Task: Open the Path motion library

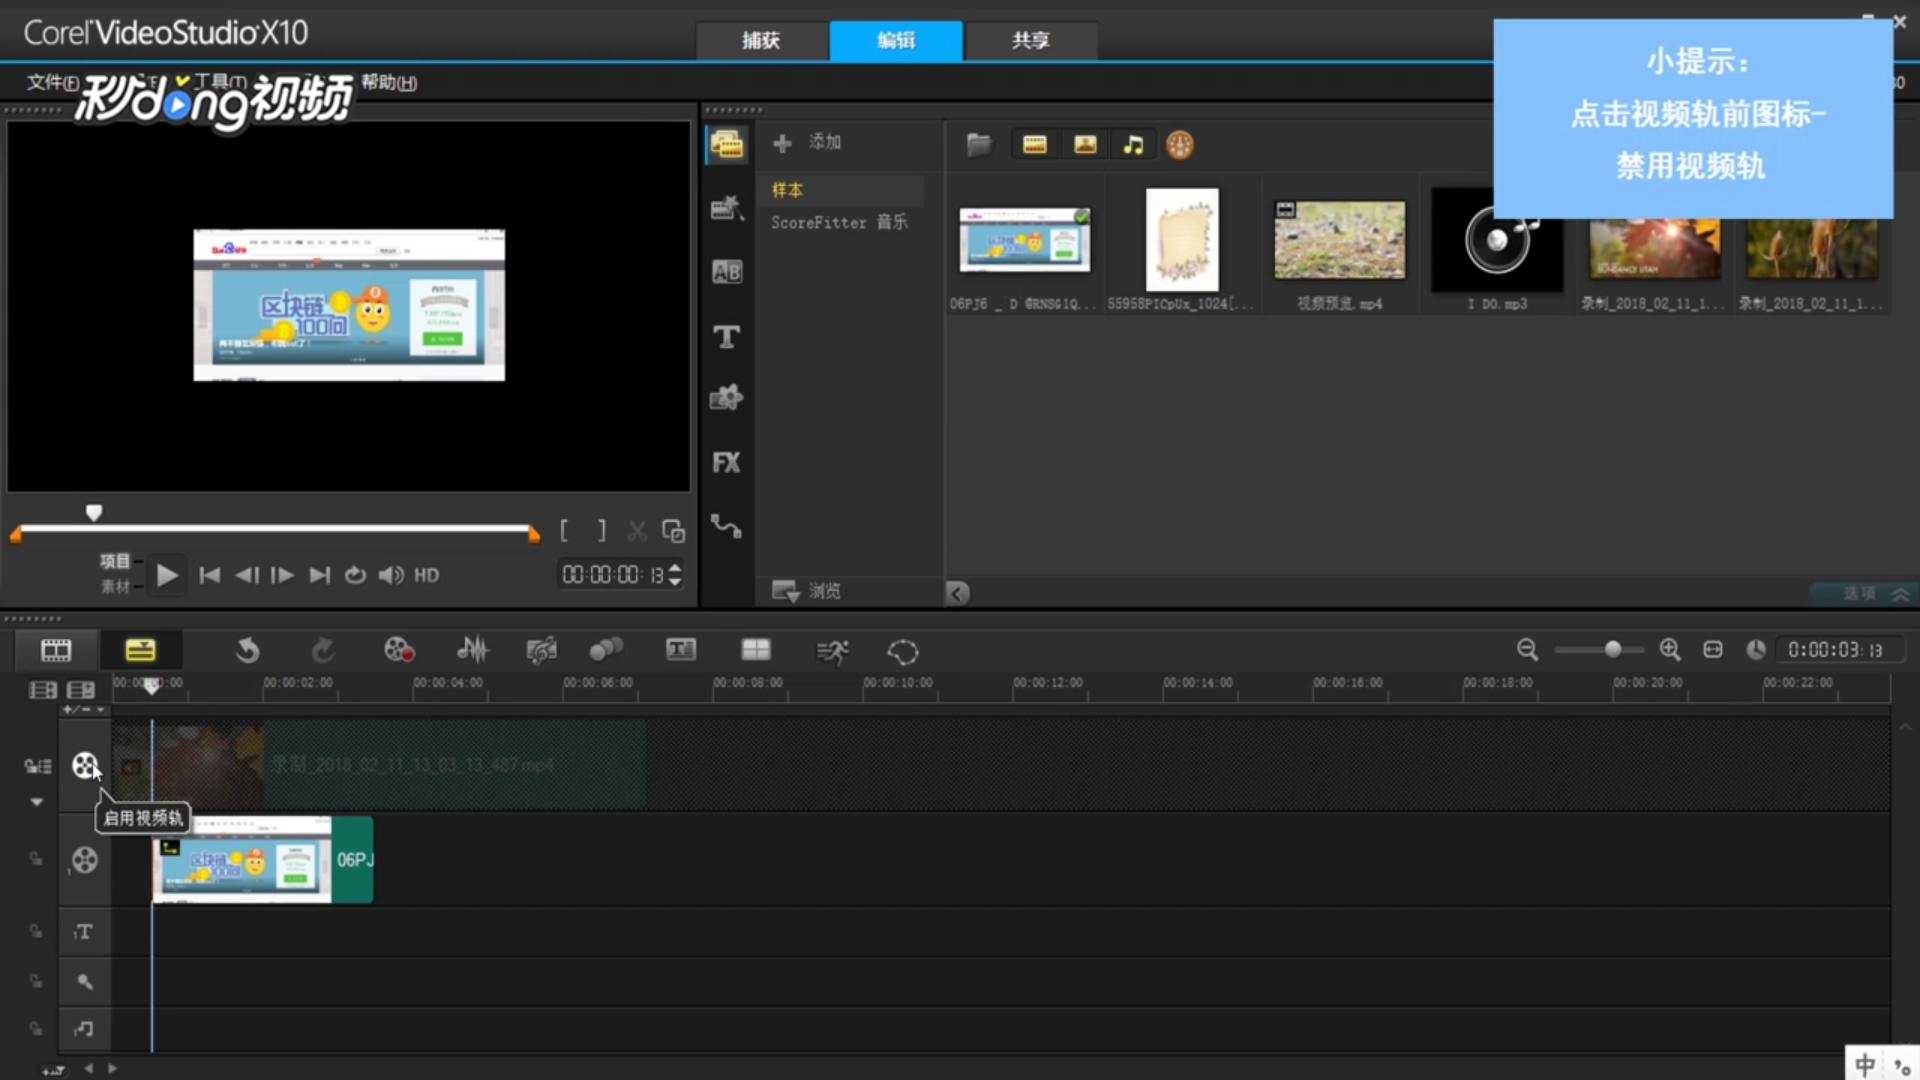Action: tap(727, 527)
